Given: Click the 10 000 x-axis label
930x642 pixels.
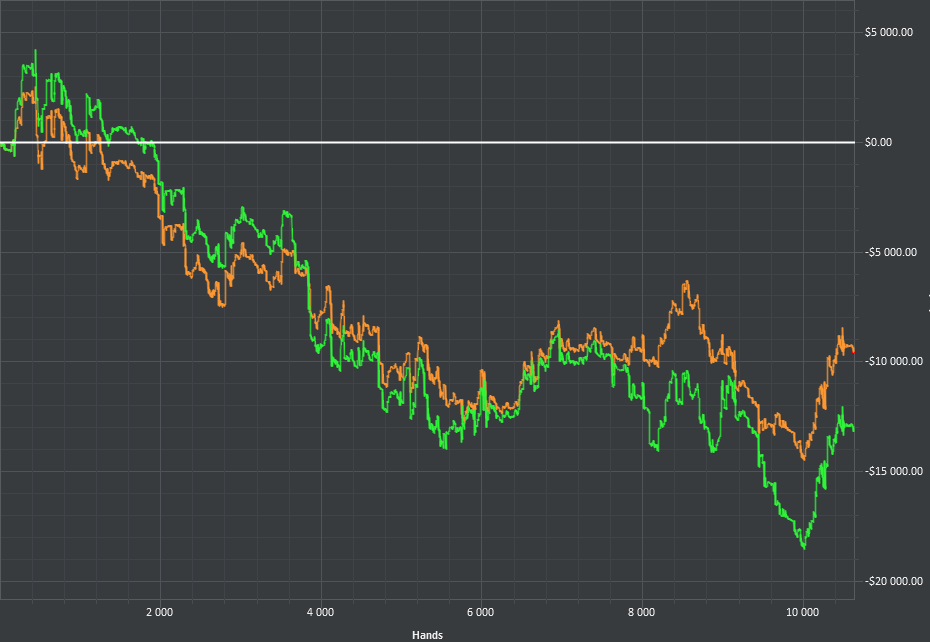Looking at the screenshot, I should click(x=802, y=612).
